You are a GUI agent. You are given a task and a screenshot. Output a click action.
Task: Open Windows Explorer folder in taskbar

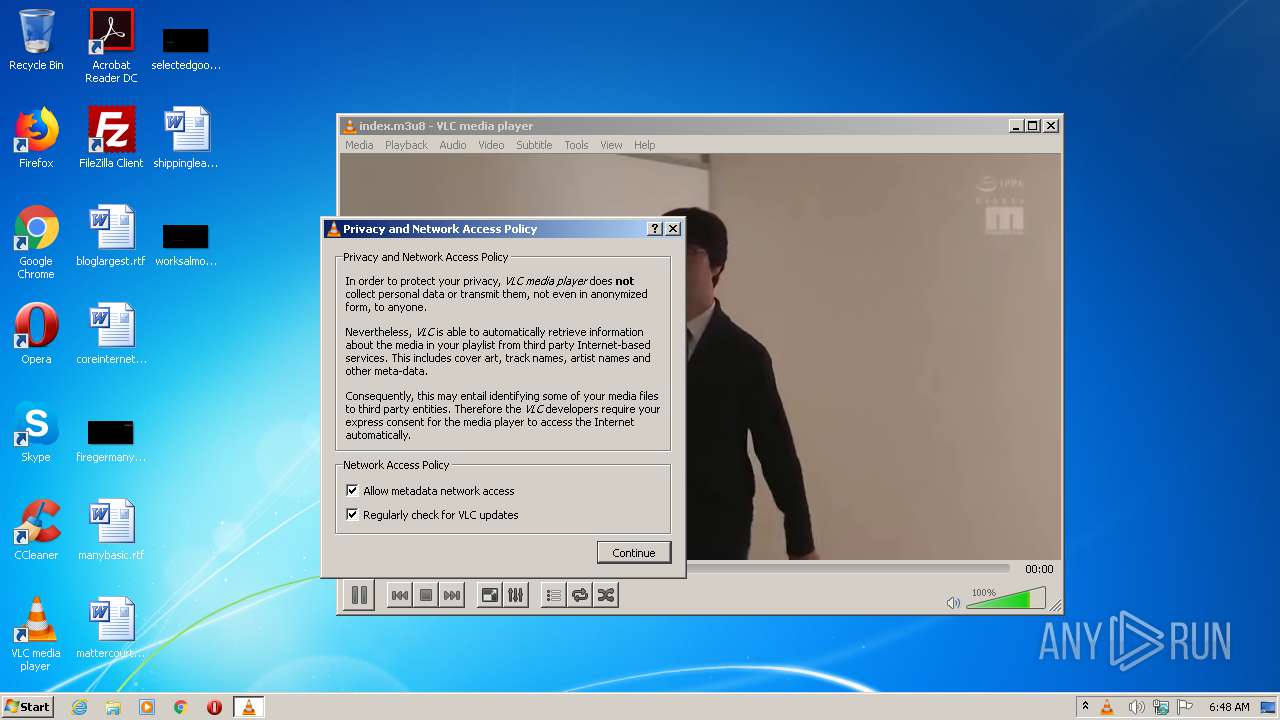click(113, 707)
